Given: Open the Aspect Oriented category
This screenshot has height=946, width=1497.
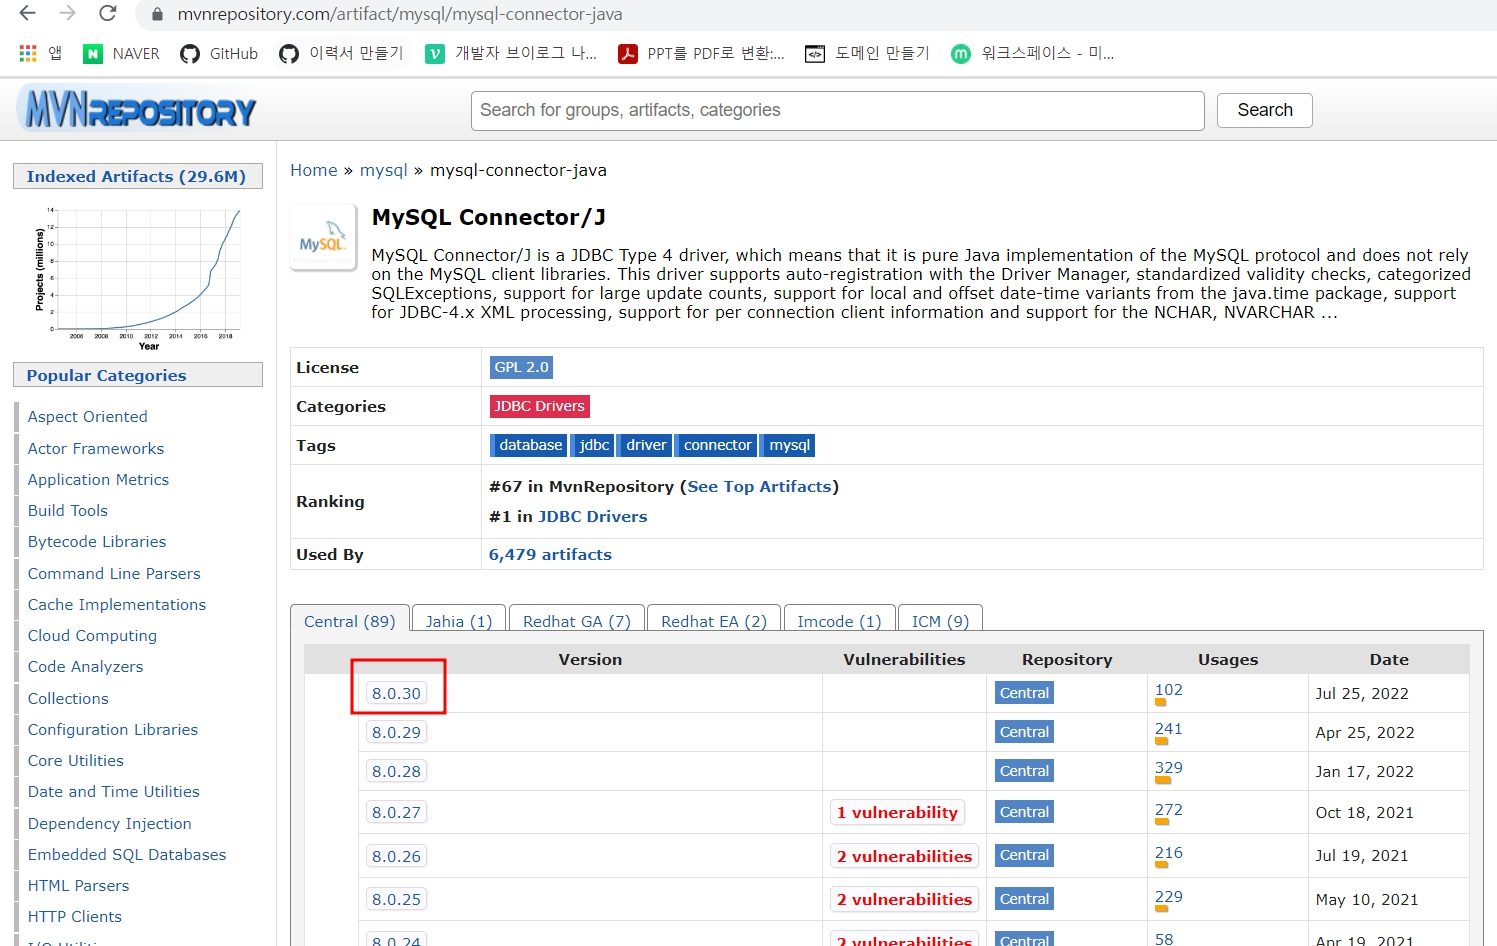Looking at the screenshot, I should coord(87,416).
